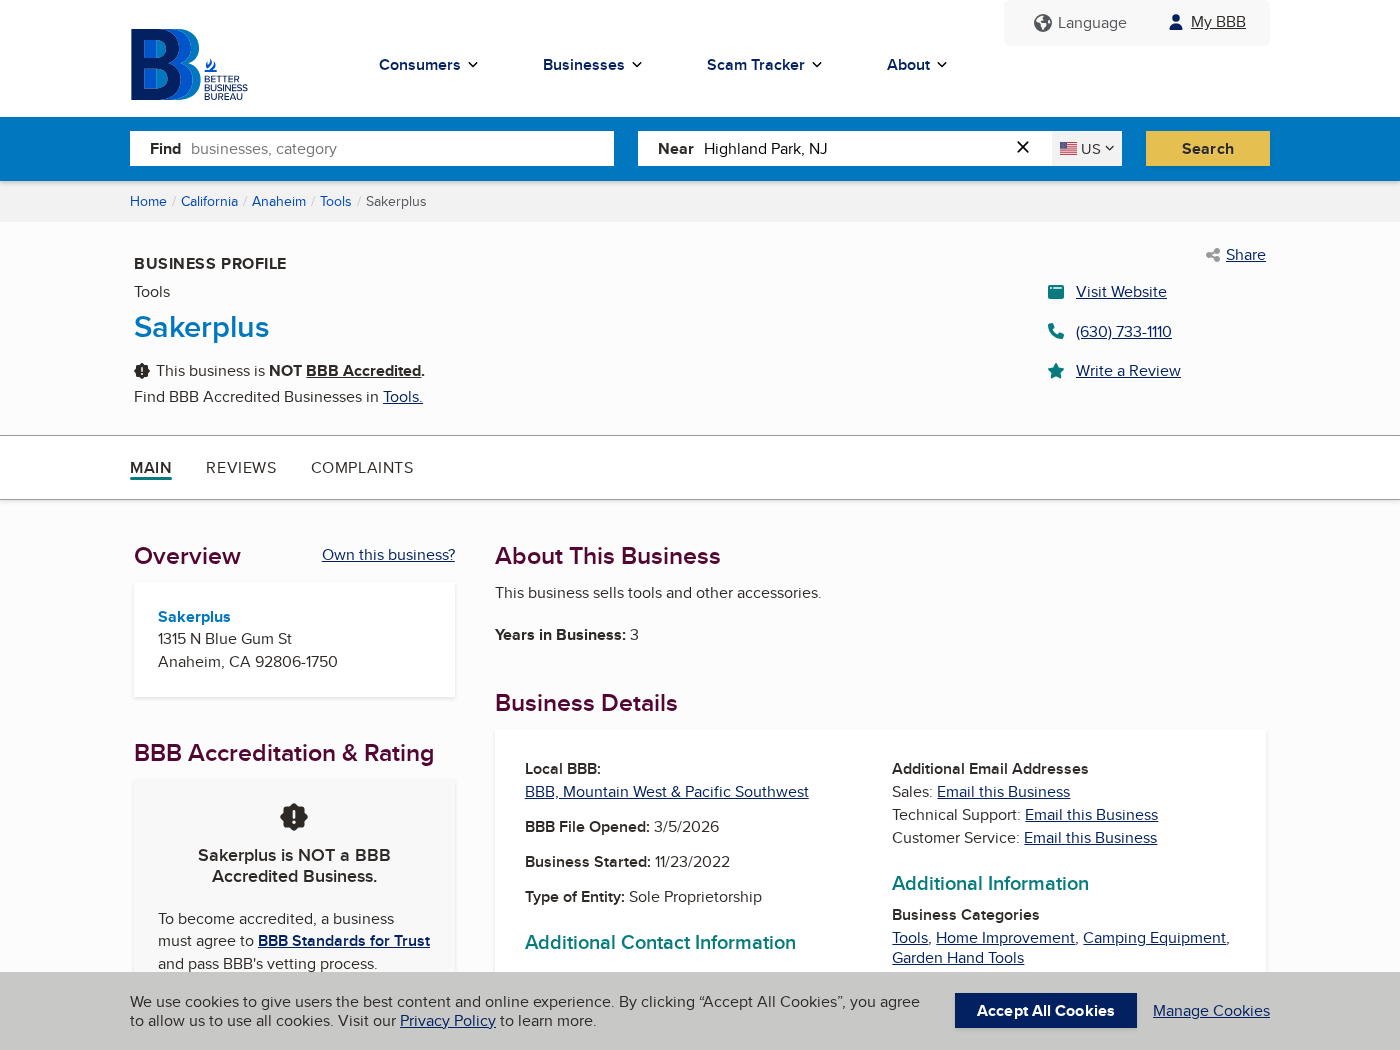The width and height of the screenshot is (1400, 1050).
Task: Switch to the REVIEWS tab
Action: coord(241,468)
